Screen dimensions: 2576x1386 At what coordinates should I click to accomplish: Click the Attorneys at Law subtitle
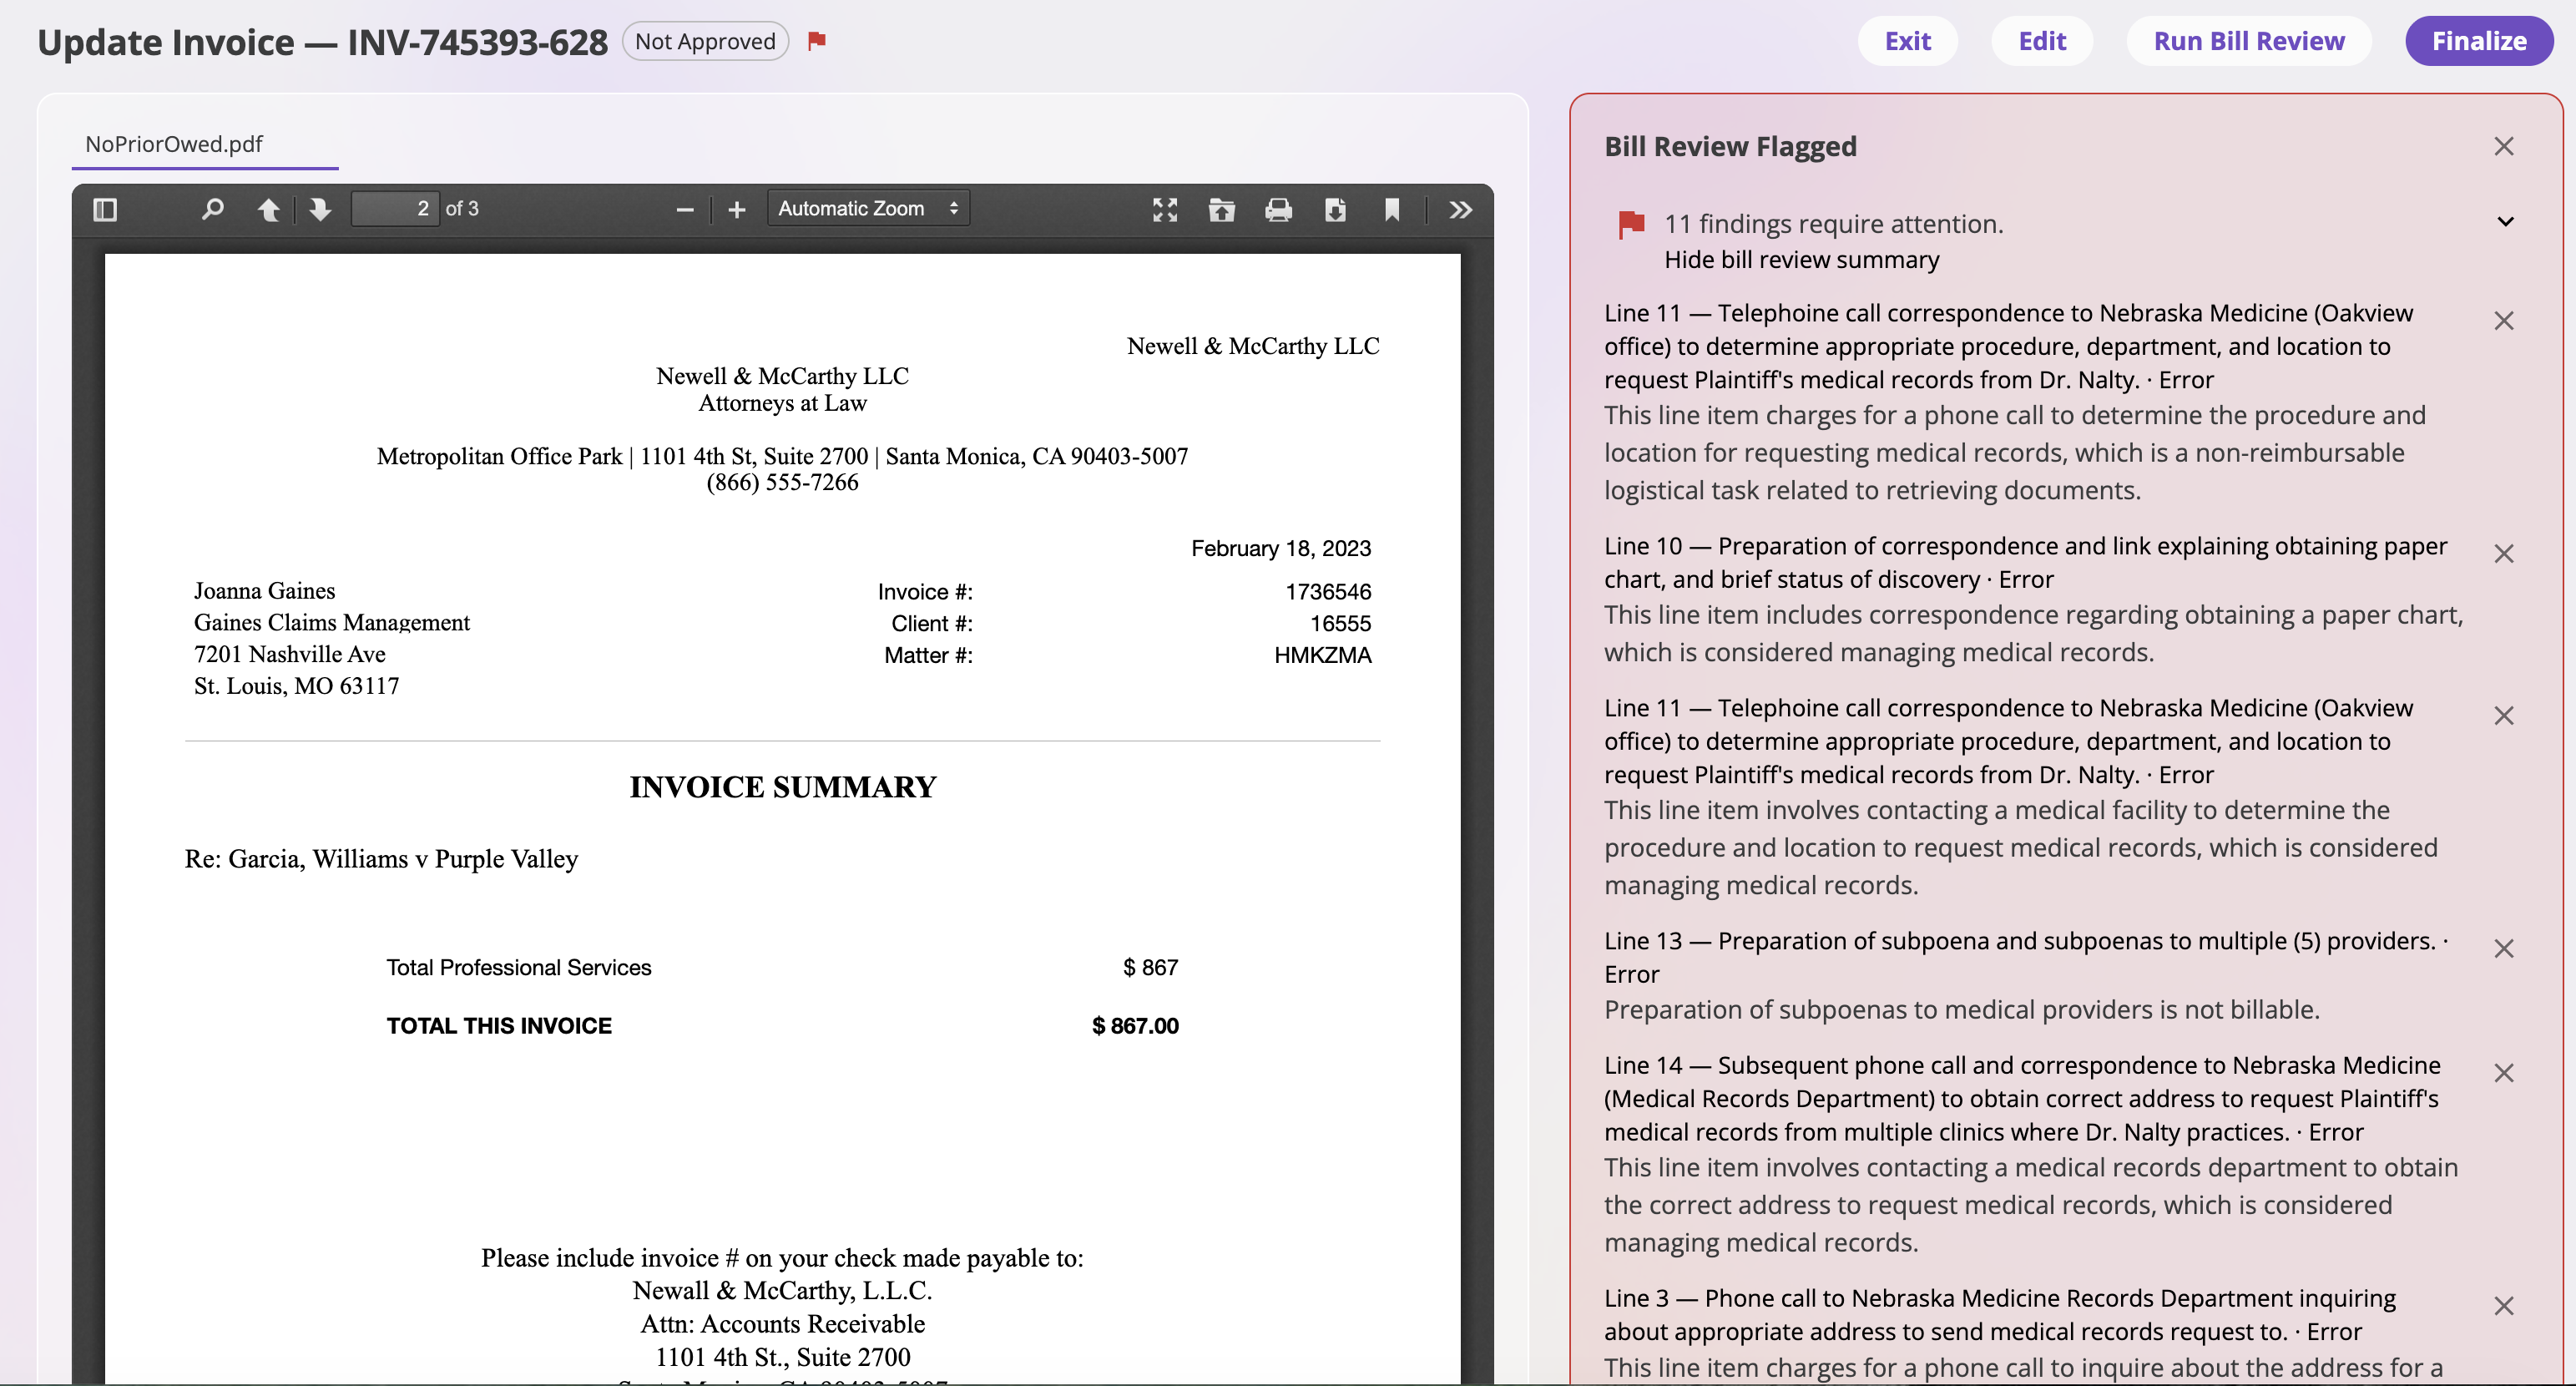tap(782, 403)
